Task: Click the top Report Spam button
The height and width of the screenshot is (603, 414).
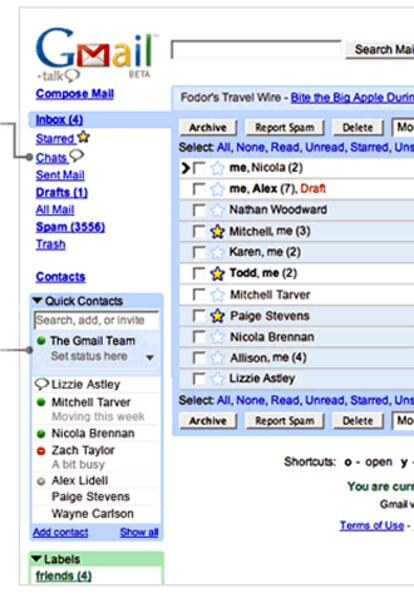Action: pos(284,128)
